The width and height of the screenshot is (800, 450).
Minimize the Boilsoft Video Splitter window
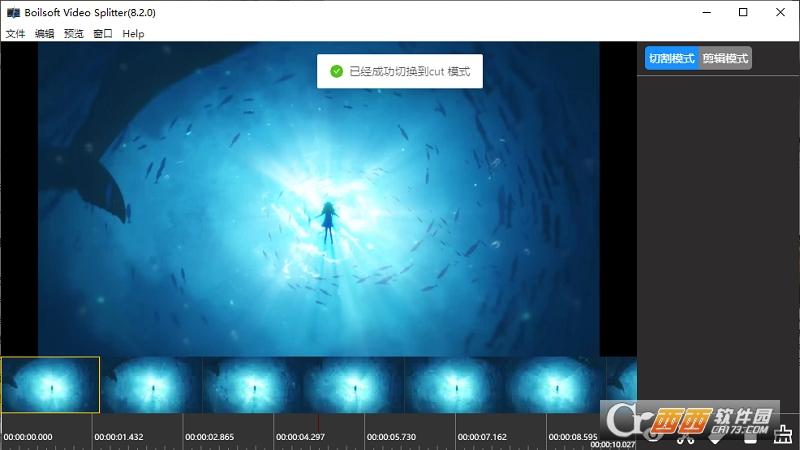pyautogui.click(x=707, y=12)
